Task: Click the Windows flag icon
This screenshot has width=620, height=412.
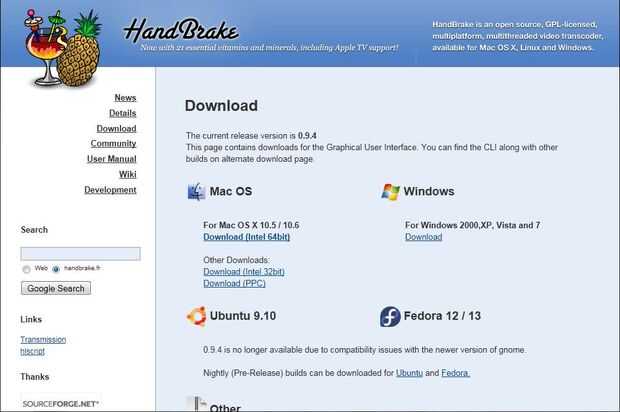Action: coord(391,192)
